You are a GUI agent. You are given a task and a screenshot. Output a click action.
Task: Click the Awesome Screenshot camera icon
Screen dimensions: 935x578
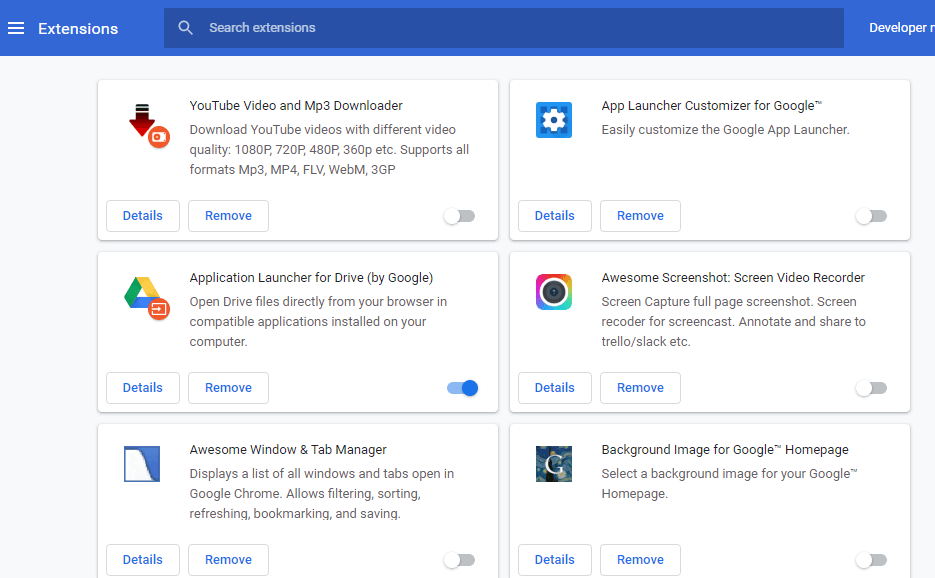coord(554,291)
